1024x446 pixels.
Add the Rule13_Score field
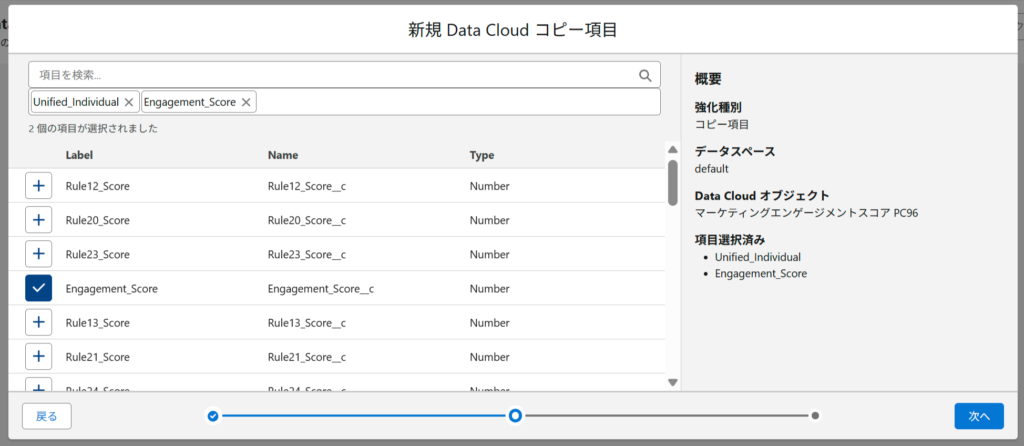tap(39, 323)
